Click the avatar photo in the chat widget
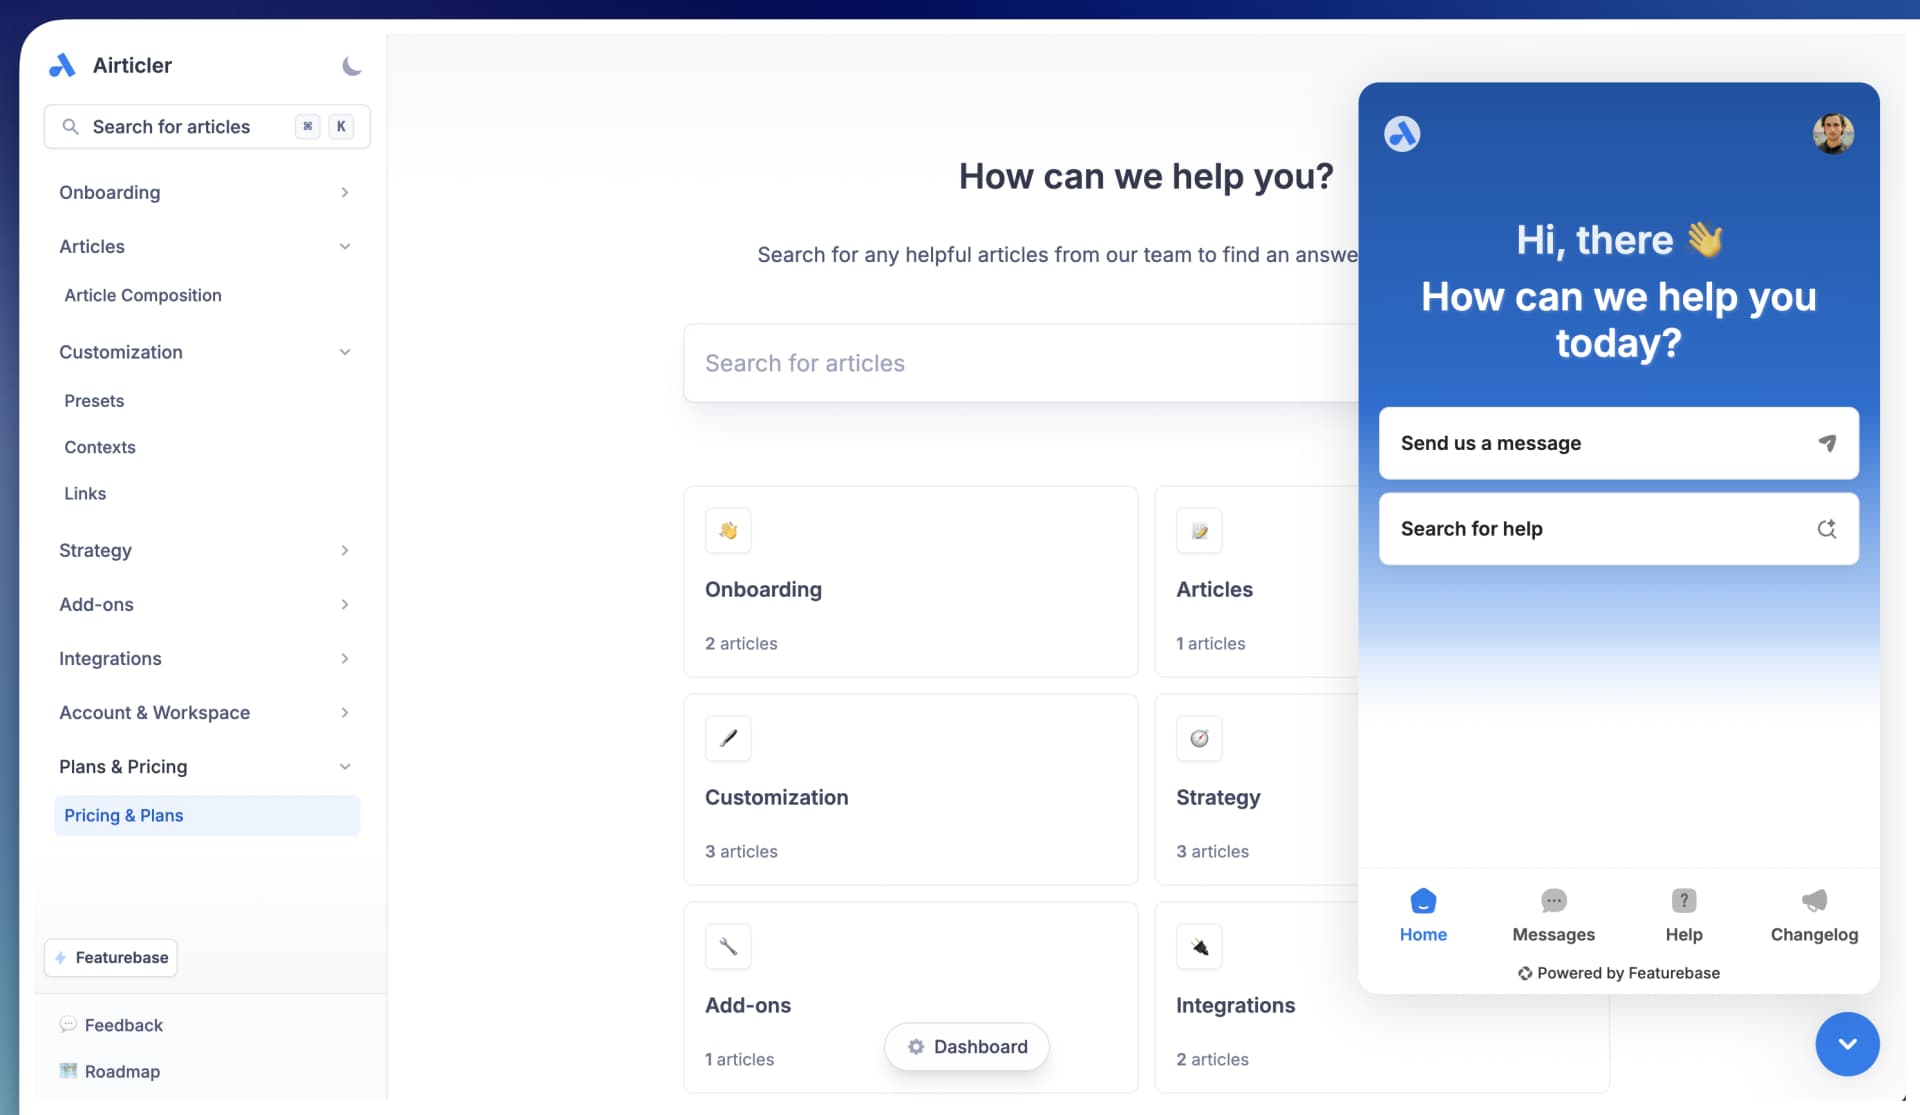 pyautogui.click(x=1832, y=133)
